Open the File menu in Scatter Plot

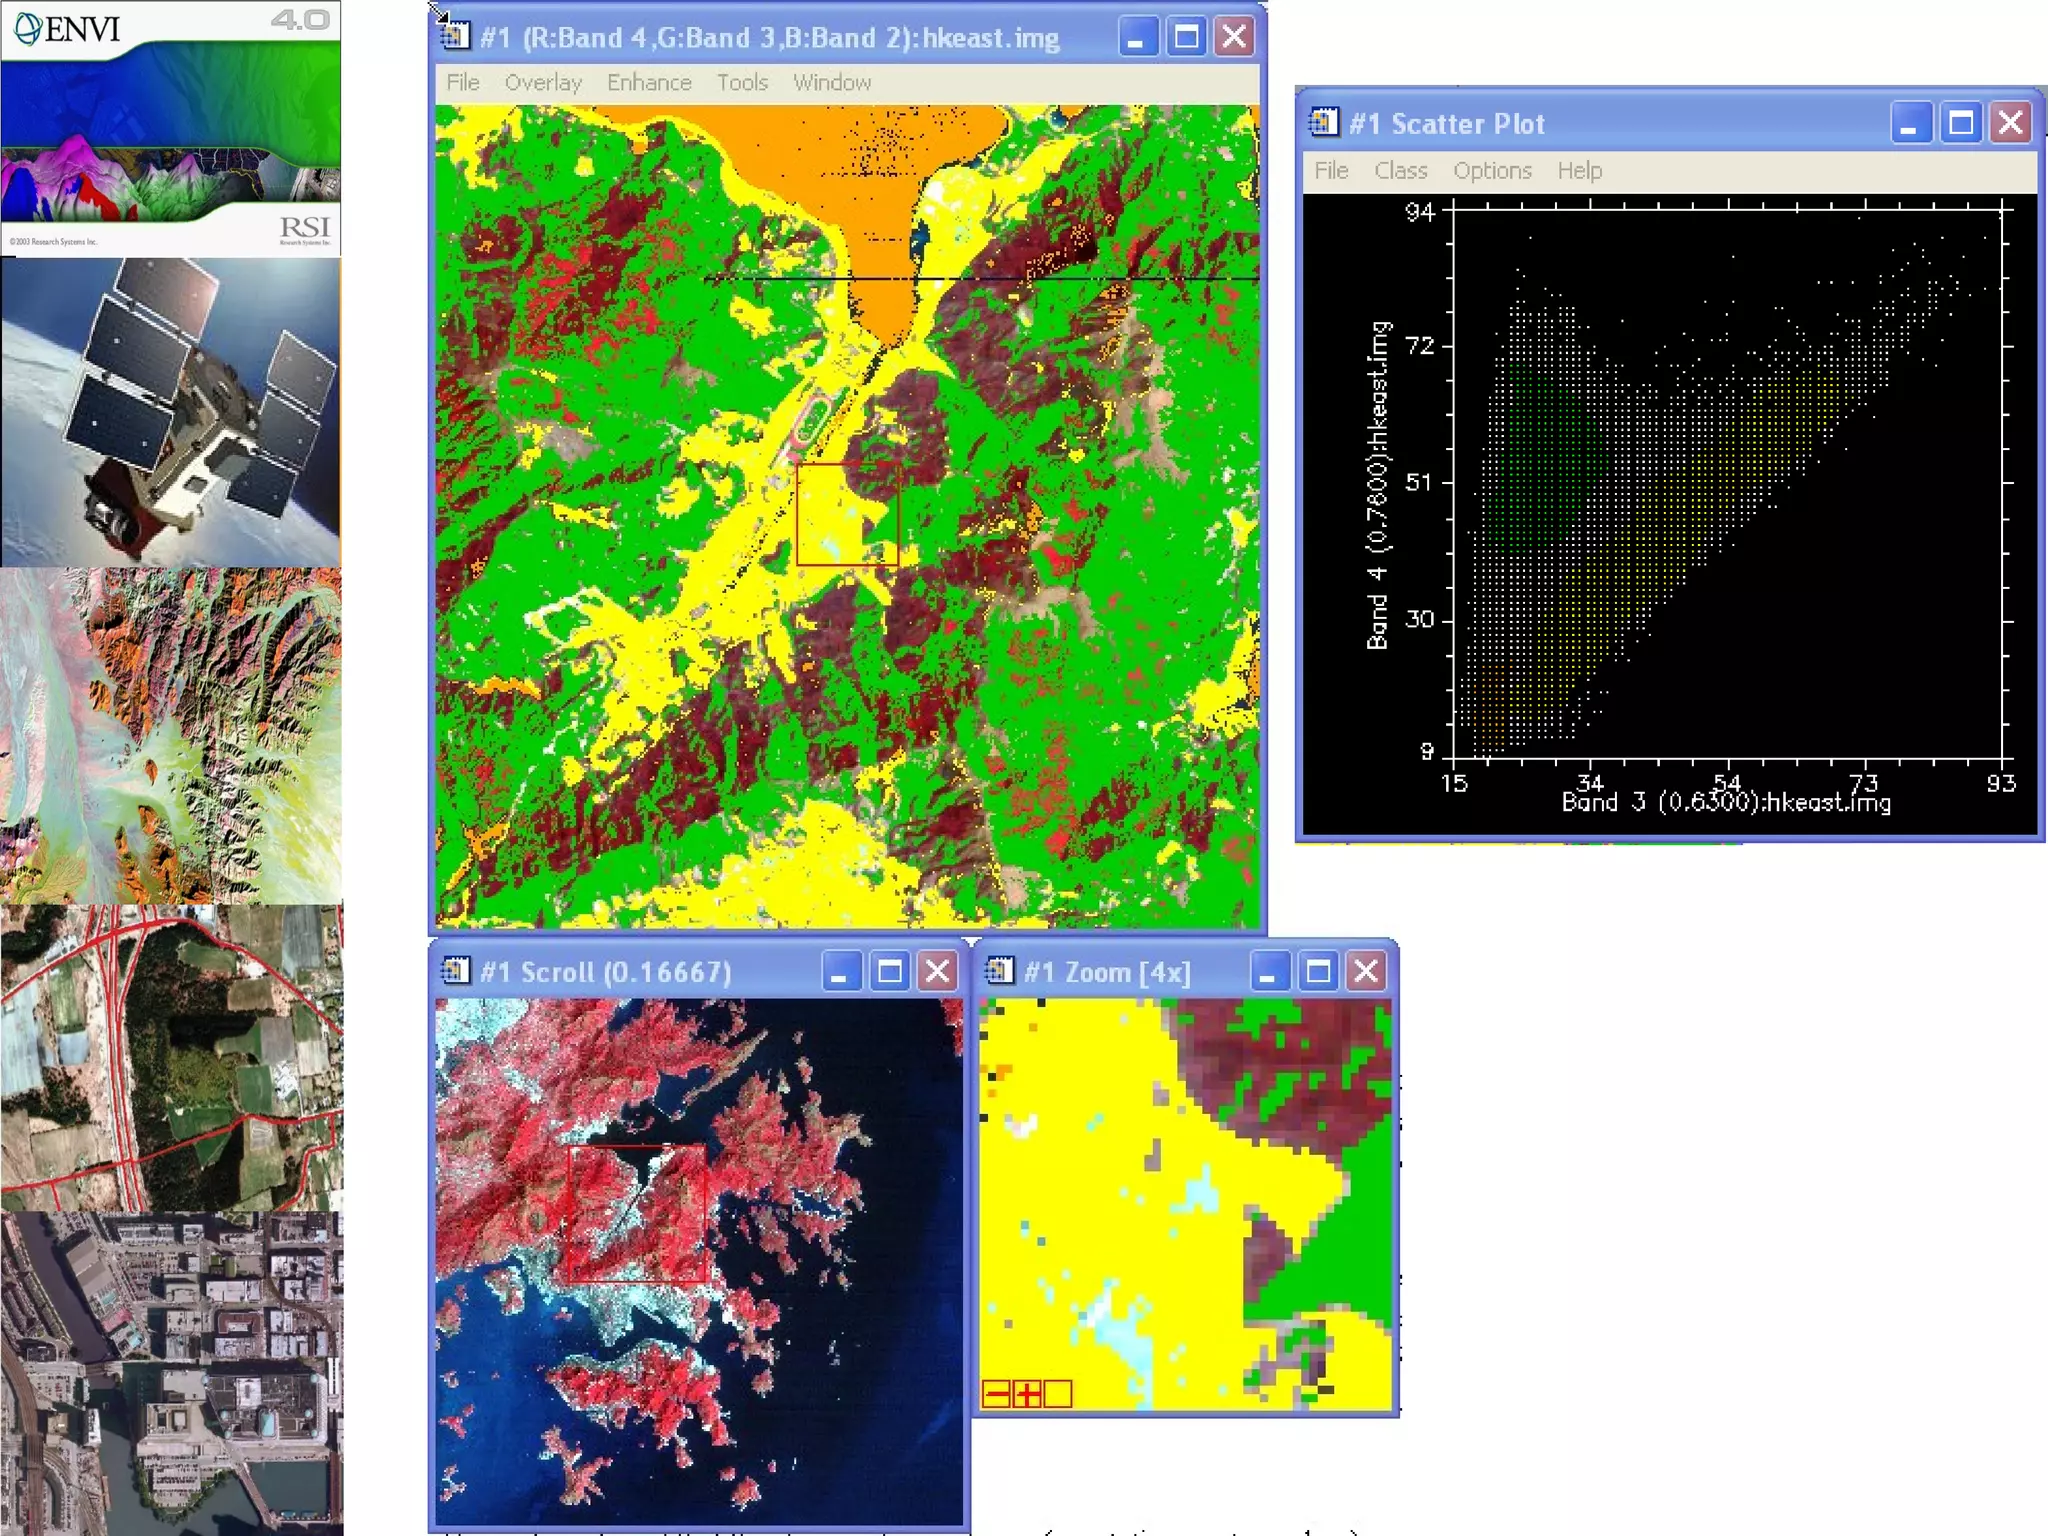(1331, 171)
